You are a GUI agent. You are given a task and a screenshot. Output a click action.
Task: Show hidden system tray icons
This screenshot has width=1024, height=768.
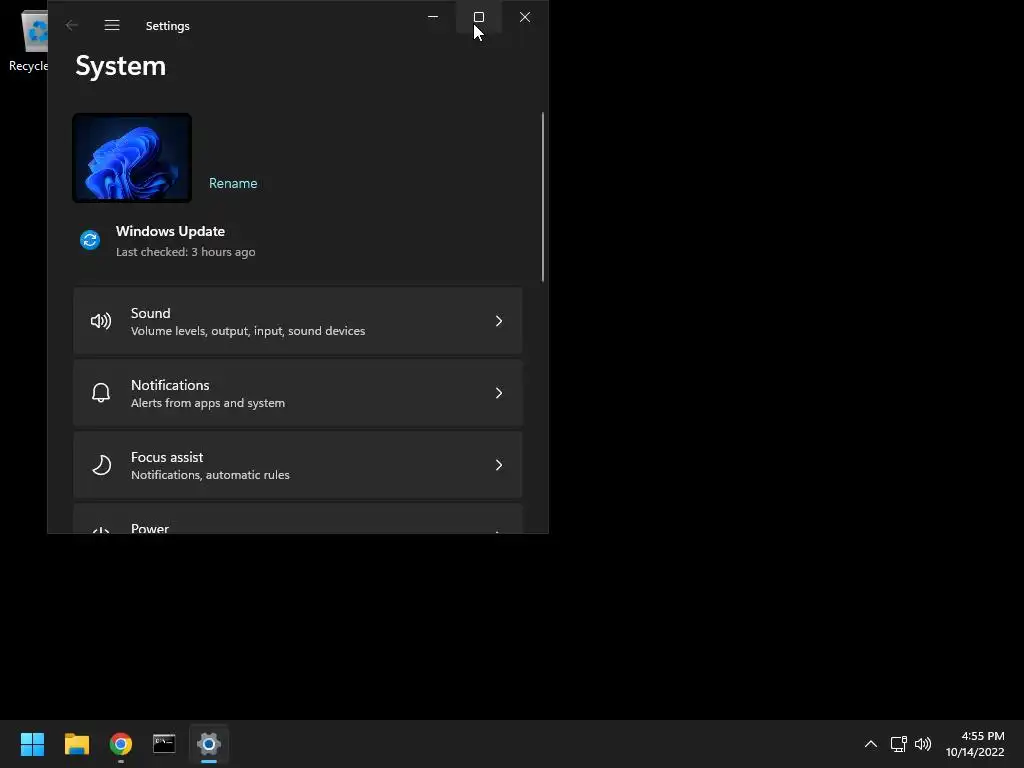tap(871, 744)
